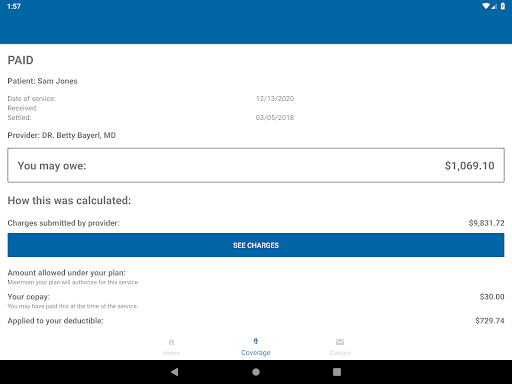
Task: Tap the Android home circle button
Action: pos(256,372)
